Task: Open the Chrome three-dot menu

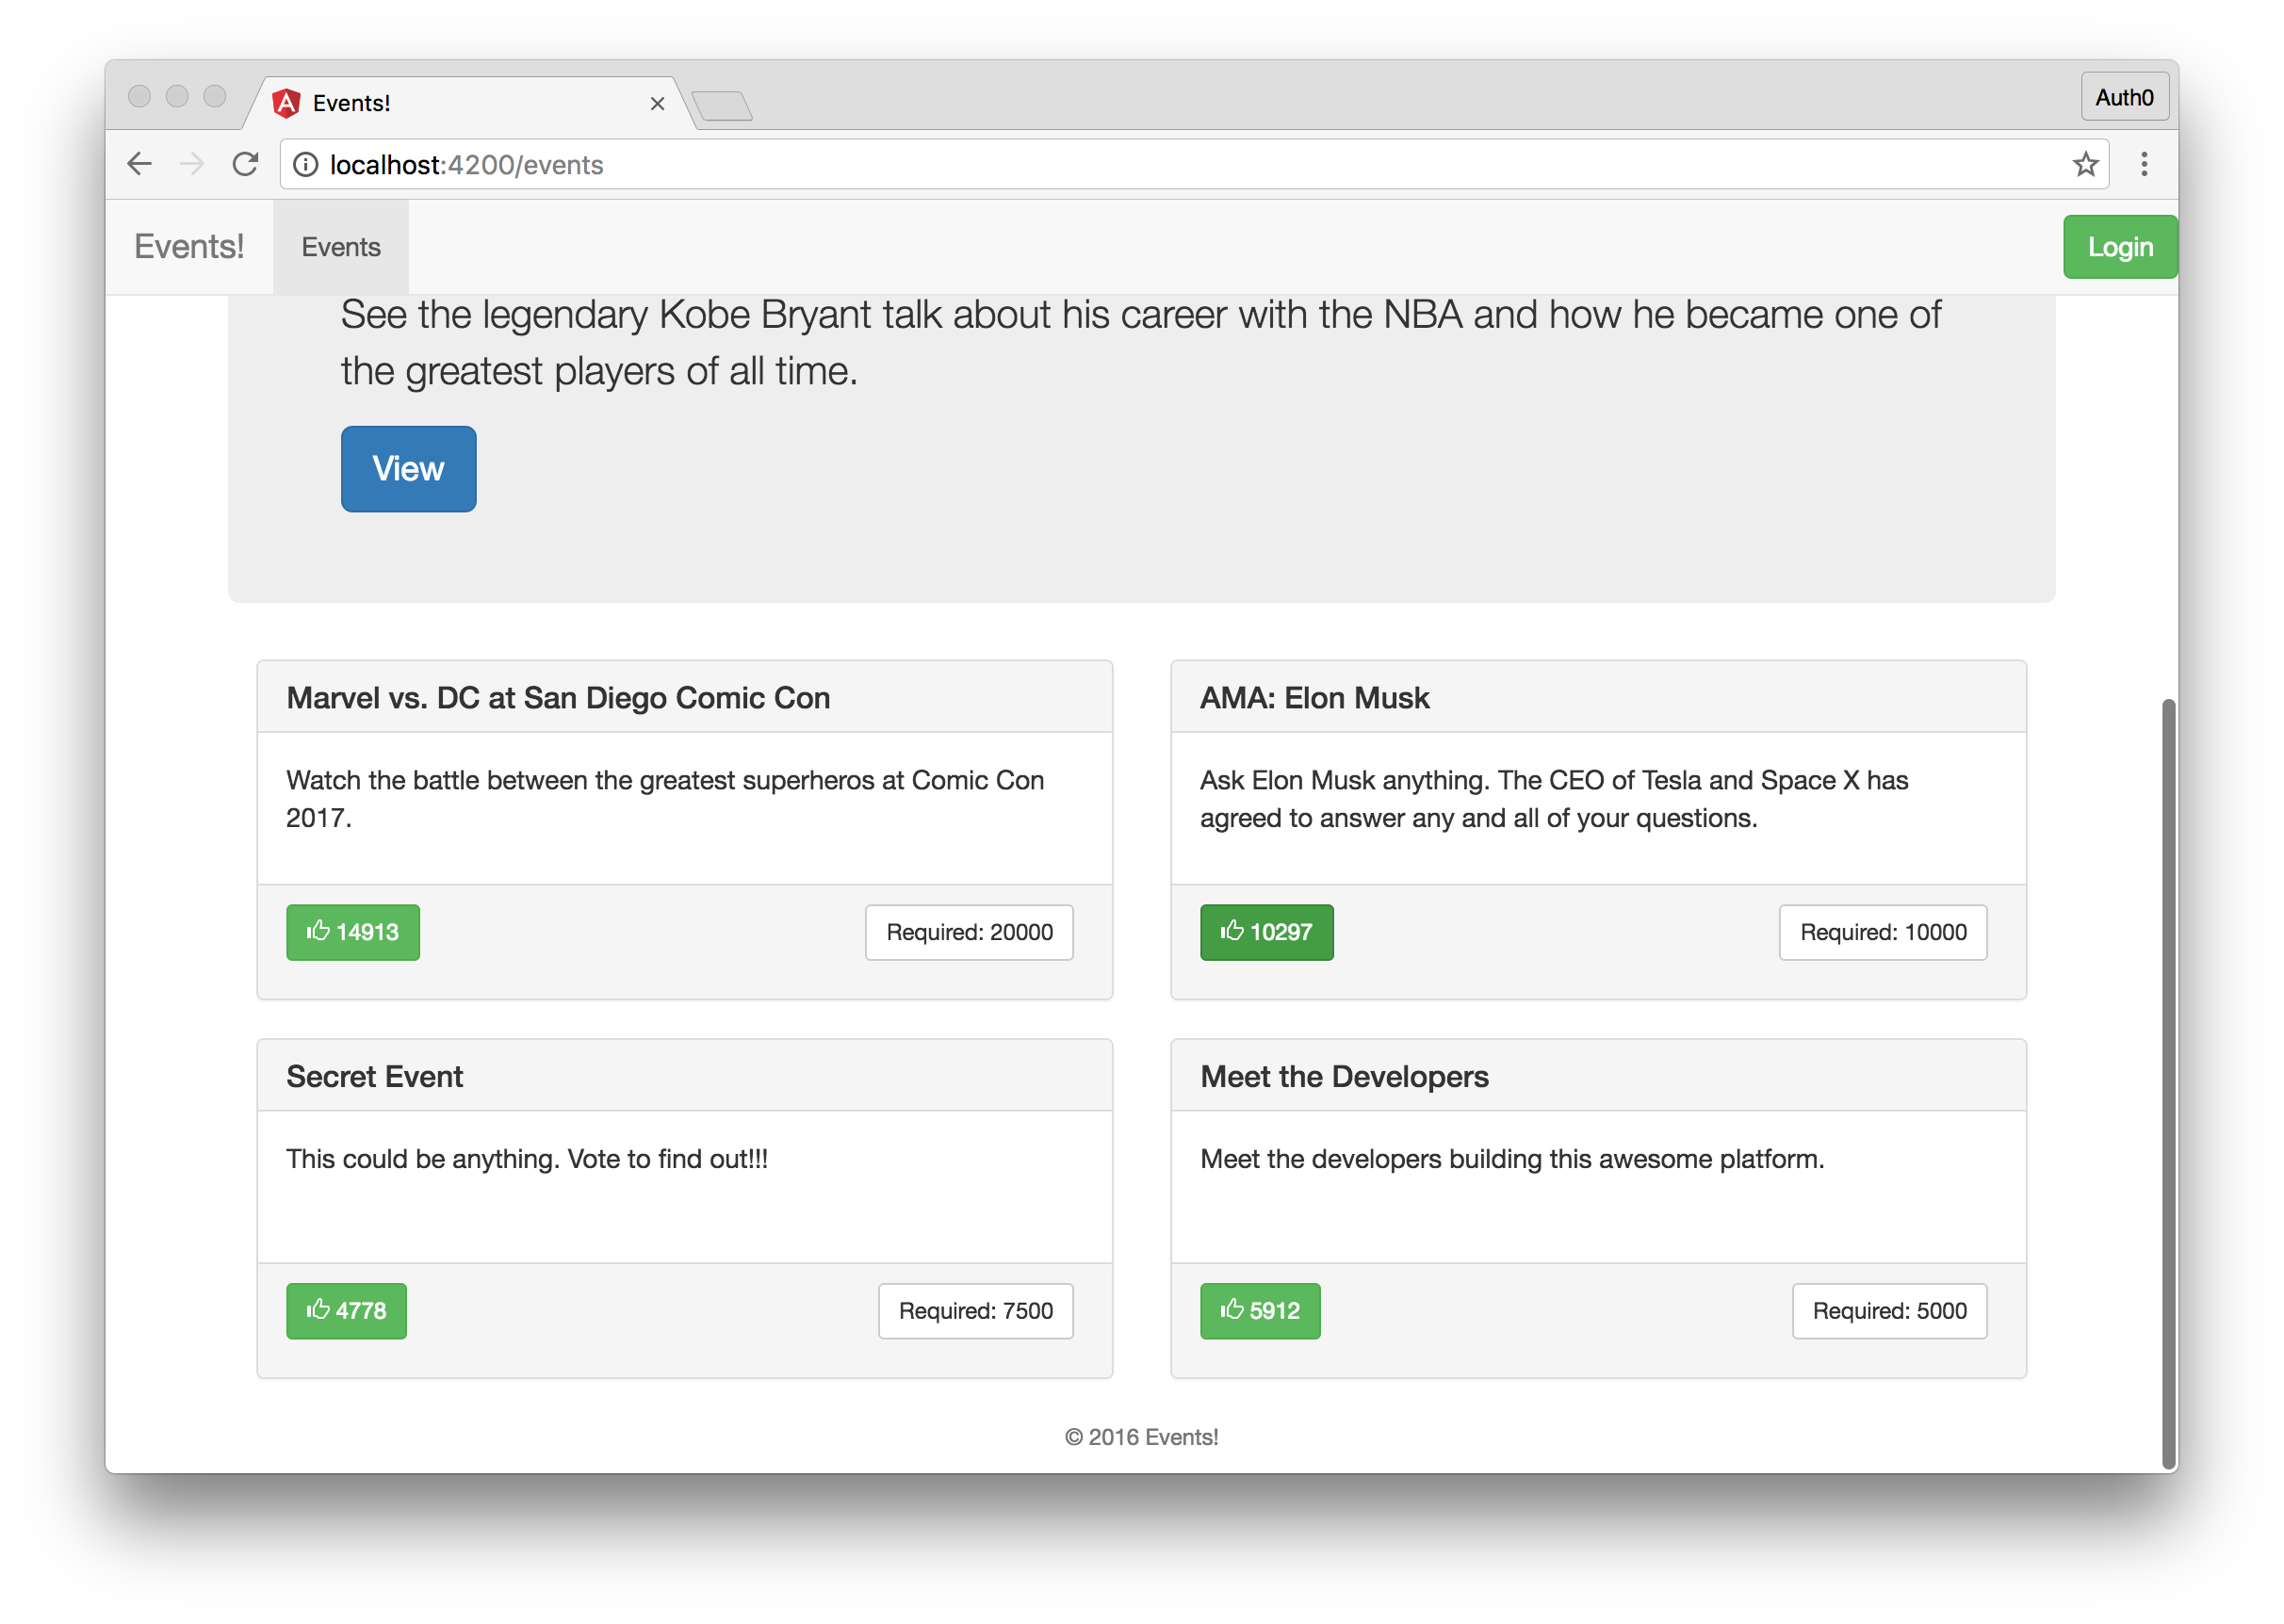Action: (2143, 164)
